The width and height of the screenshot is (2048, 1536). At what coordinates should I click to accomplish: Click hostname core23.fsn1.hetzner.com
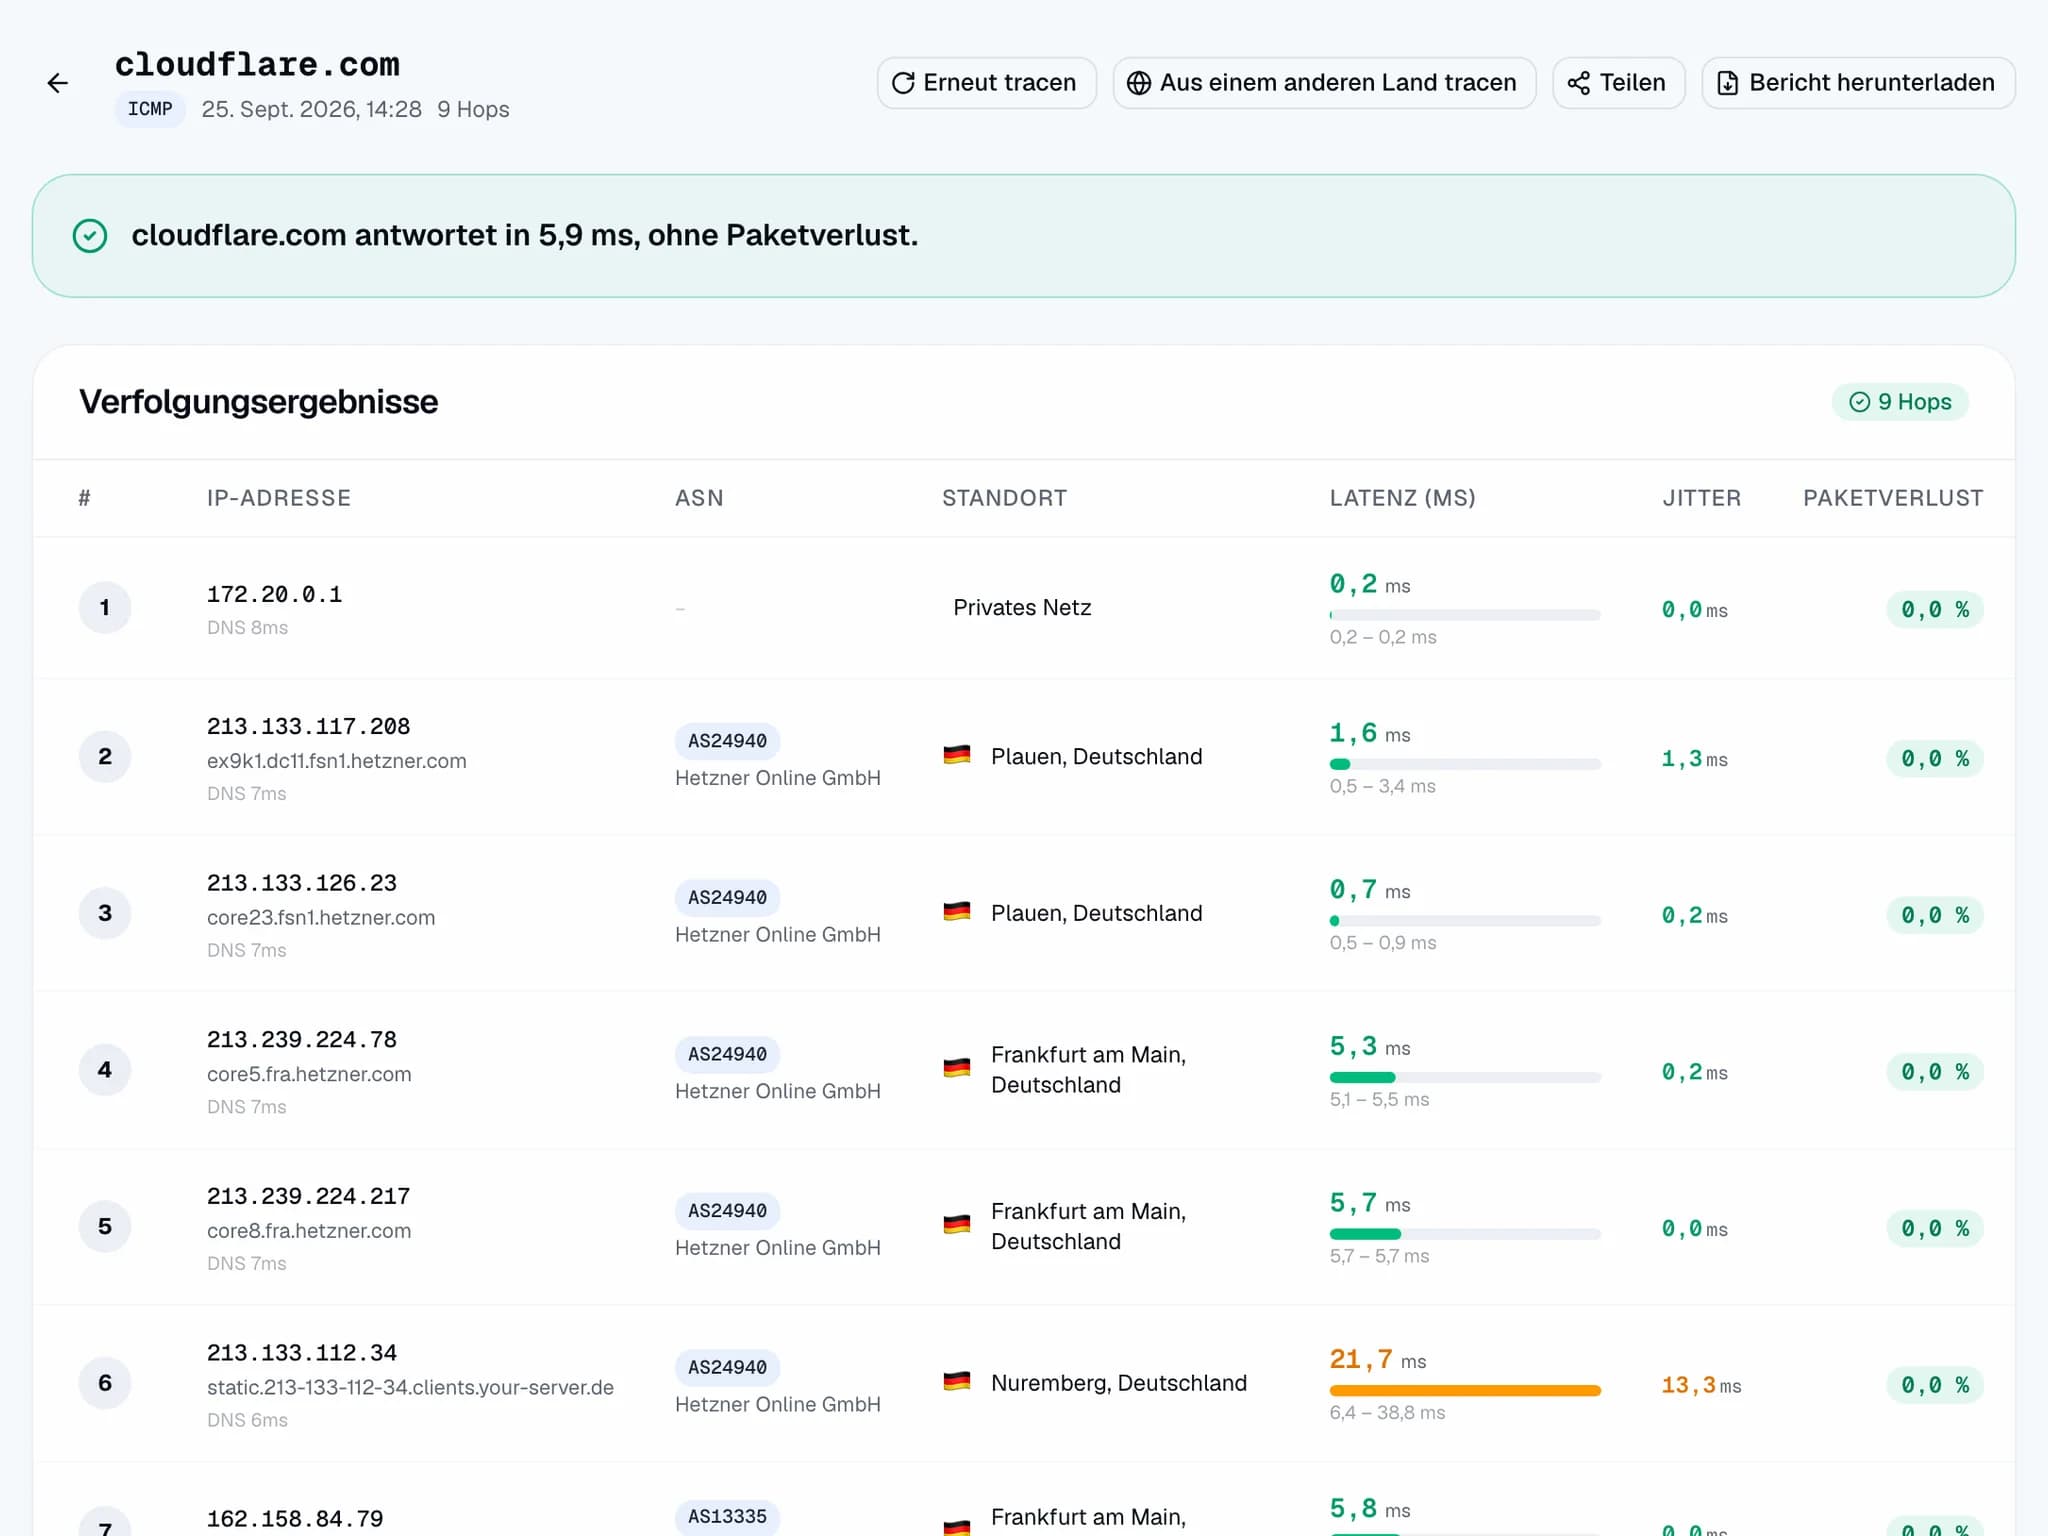click(x=321, y=918)
